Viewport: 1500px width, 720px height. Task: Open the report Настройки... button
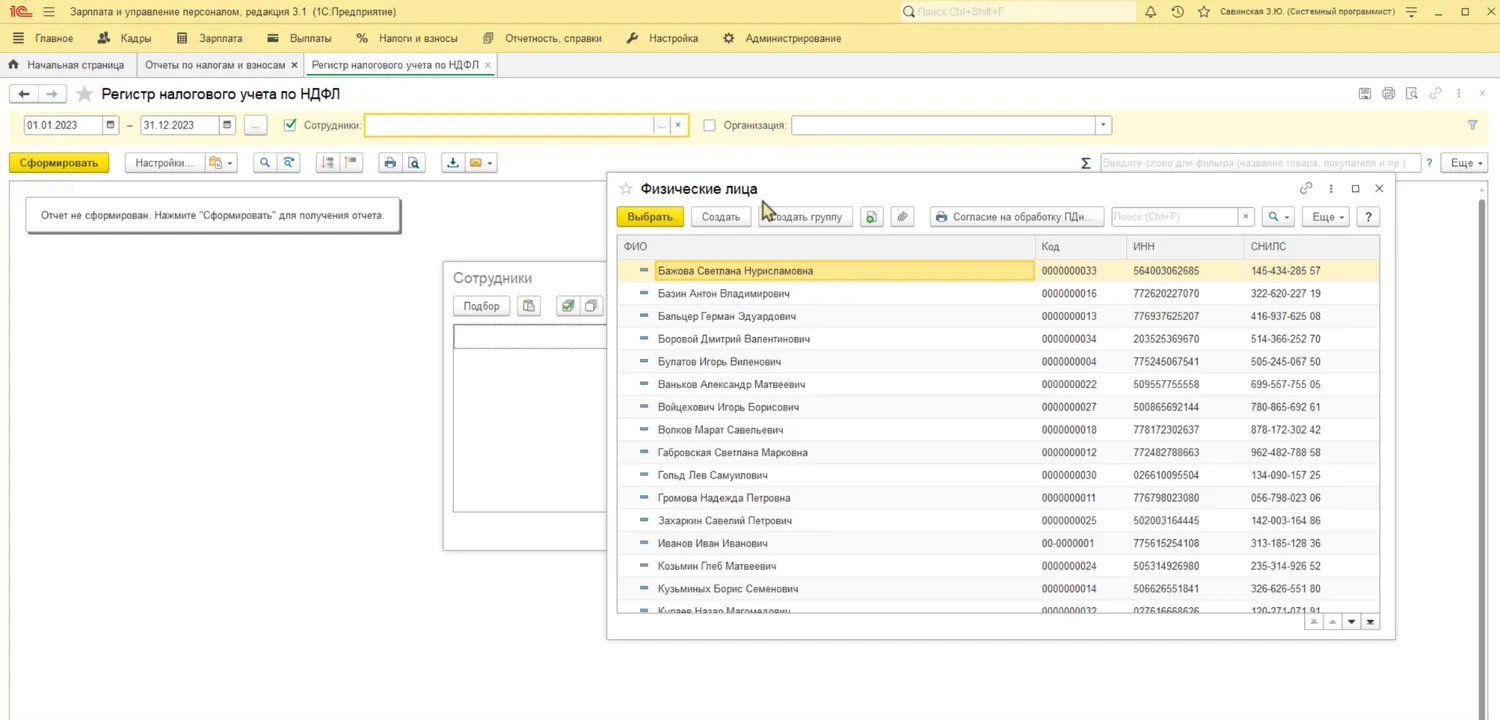tap(165, 163)
